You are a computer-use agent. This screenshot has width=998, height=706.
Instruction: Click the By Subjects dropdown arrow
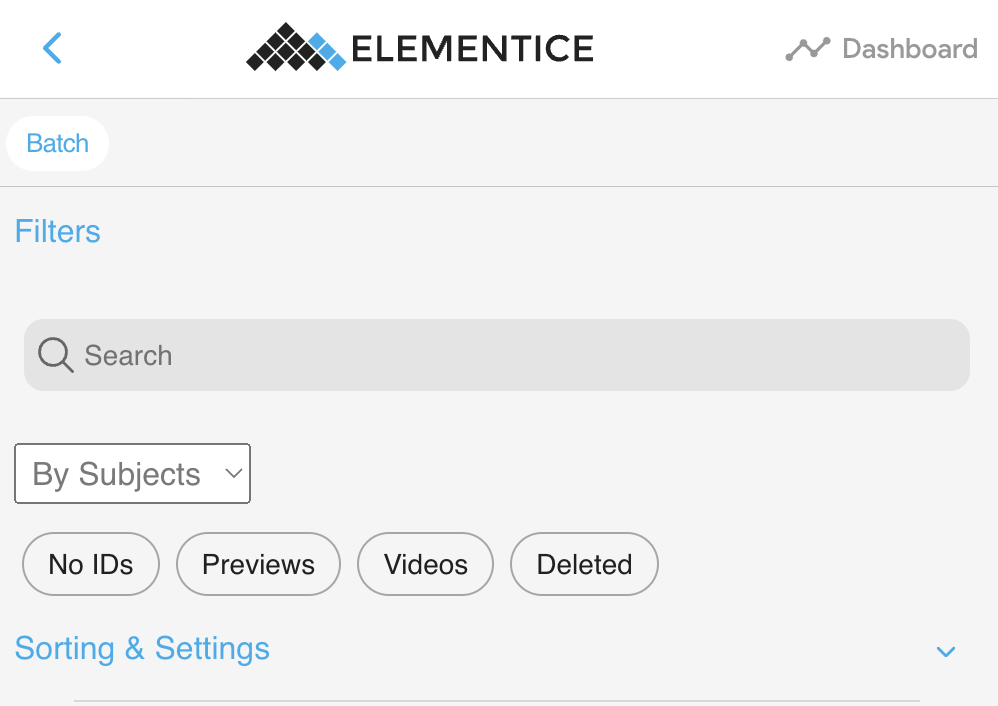click(234, 474)
